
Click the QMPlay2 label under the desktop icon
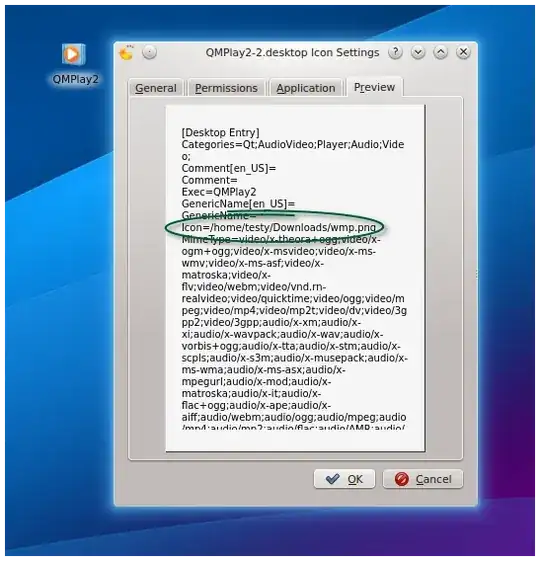tap(75, 79)
